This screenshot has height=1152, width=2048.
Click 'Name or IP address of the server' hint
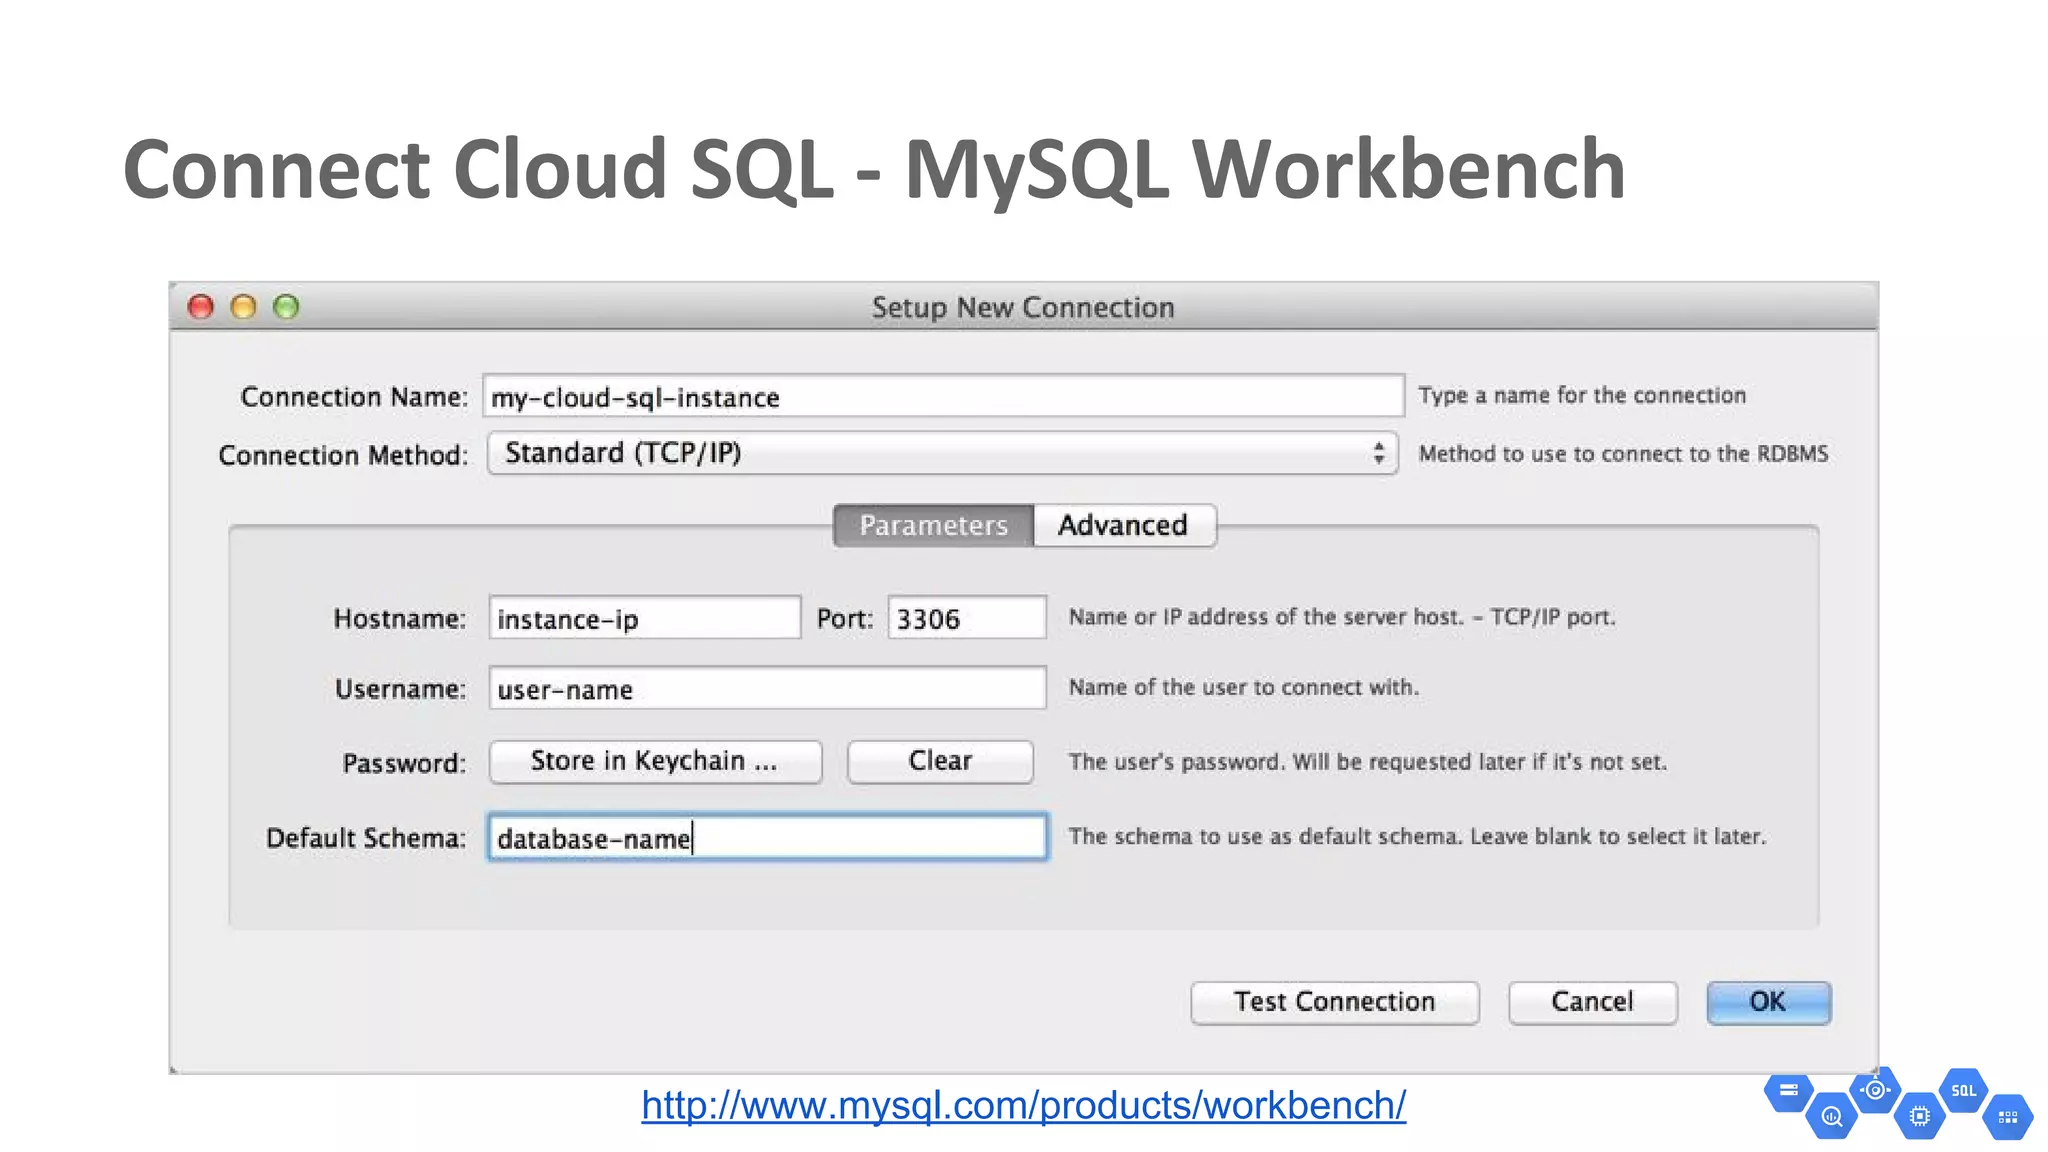[x=1342, y=617]
